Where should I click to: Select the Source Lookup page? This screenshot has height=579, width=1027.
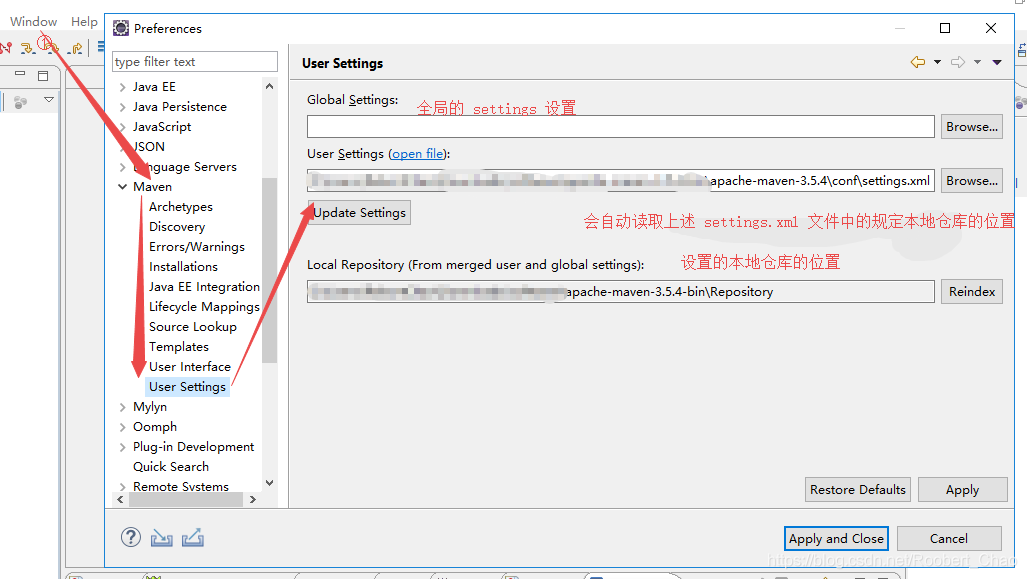(x=193, y=327)
